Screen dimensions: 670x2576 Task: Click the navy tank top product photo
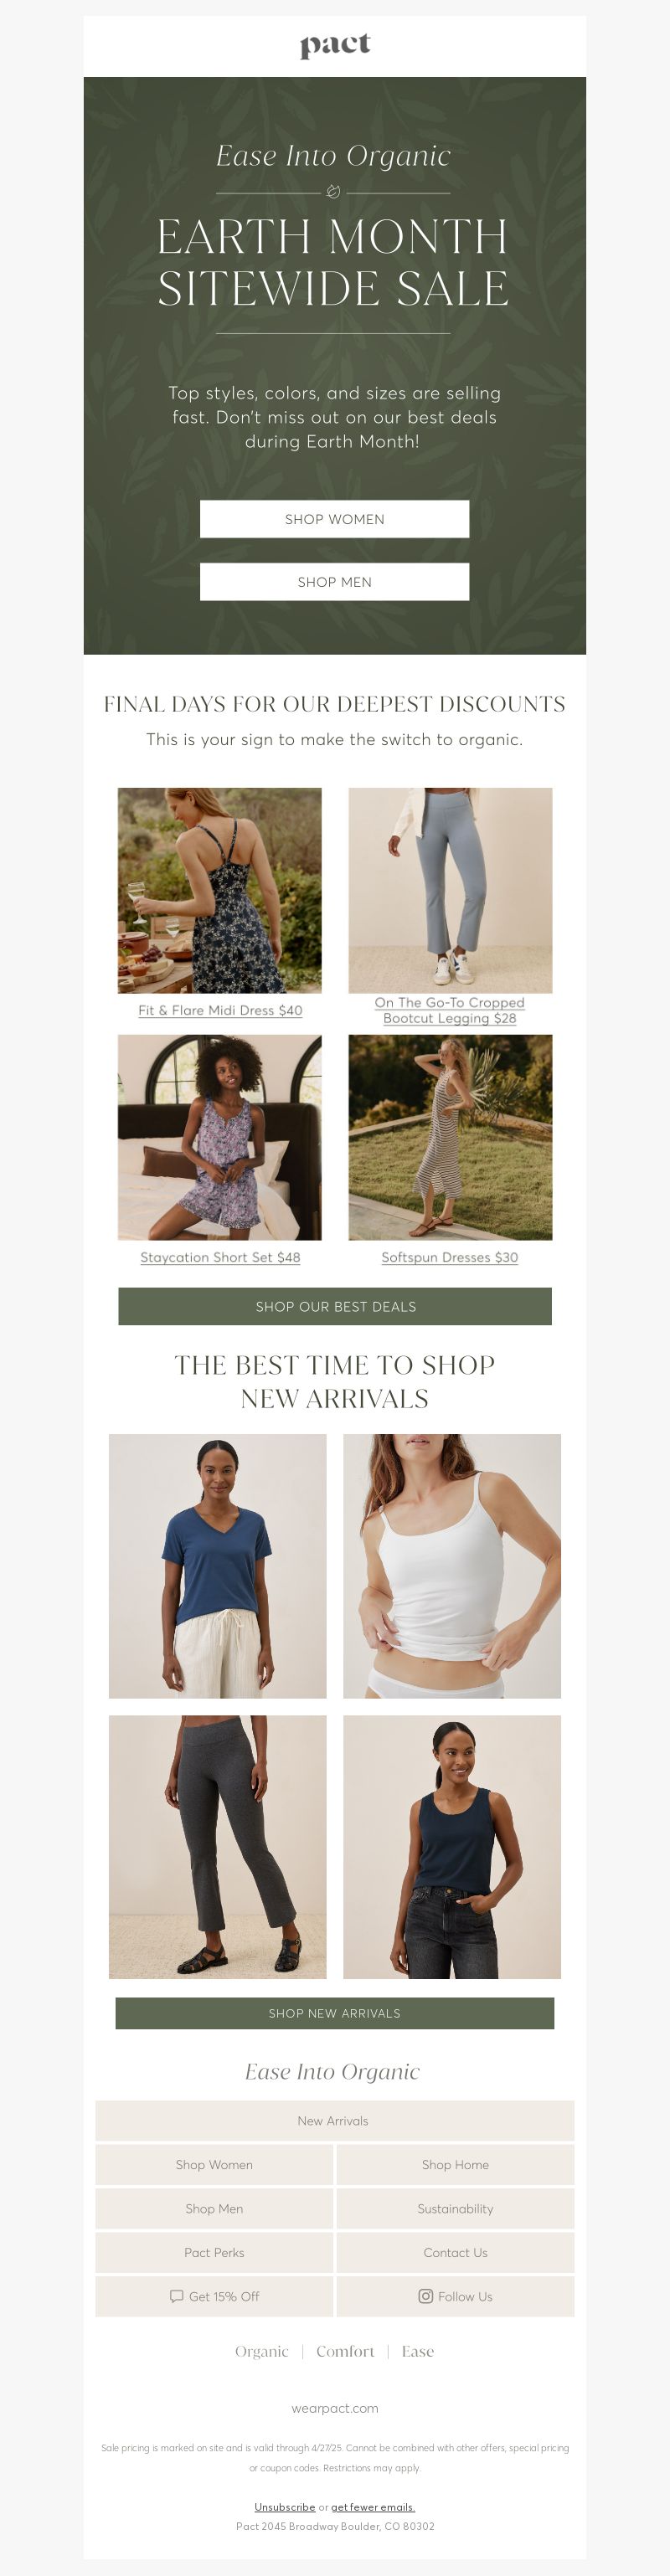tap(452, 1847)
